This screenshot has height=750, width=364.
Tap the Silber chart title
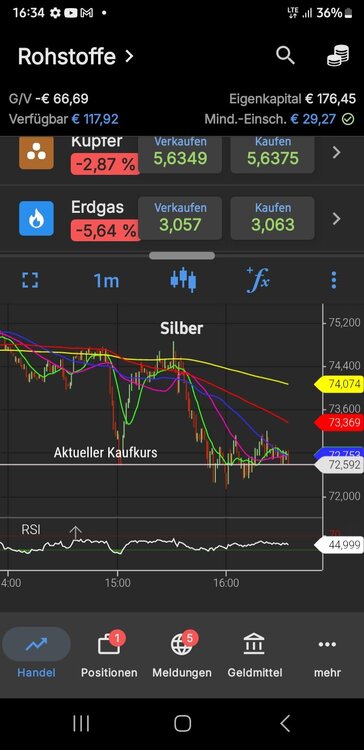(x=181, y=328)
